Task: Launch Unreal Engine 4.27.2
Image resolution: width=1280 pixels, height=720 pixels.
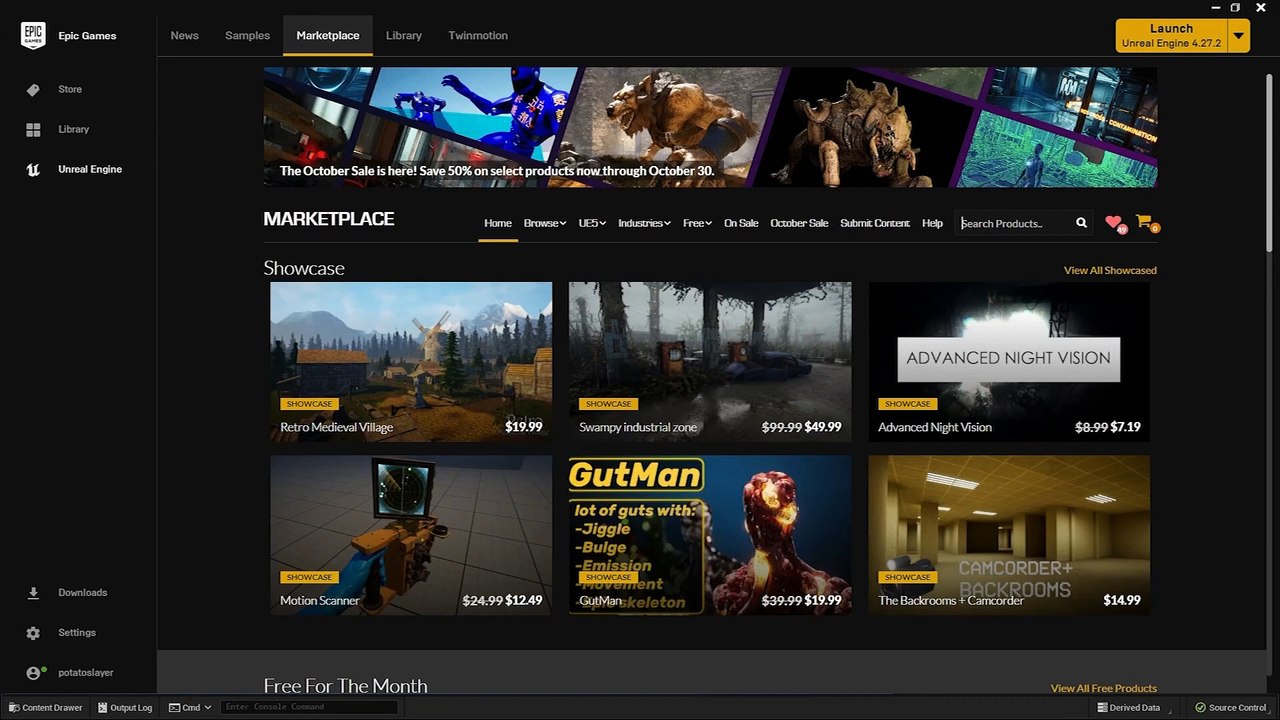Action: point(1172,36)
